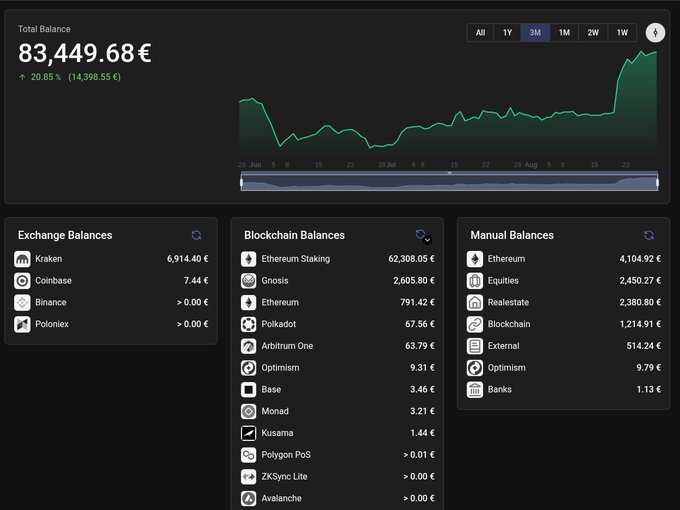Click the 4,104.92 € Ethereum manual value
Viewport: 680px width, 510px height.
(640, 259)
